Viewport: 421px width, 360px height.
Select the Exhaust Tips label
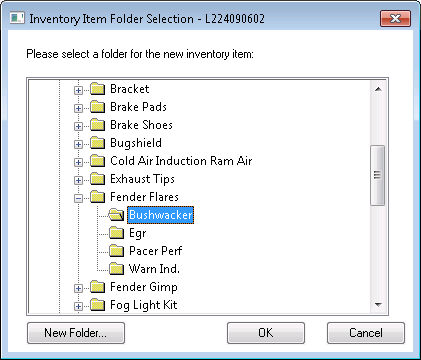pos(142,179)
